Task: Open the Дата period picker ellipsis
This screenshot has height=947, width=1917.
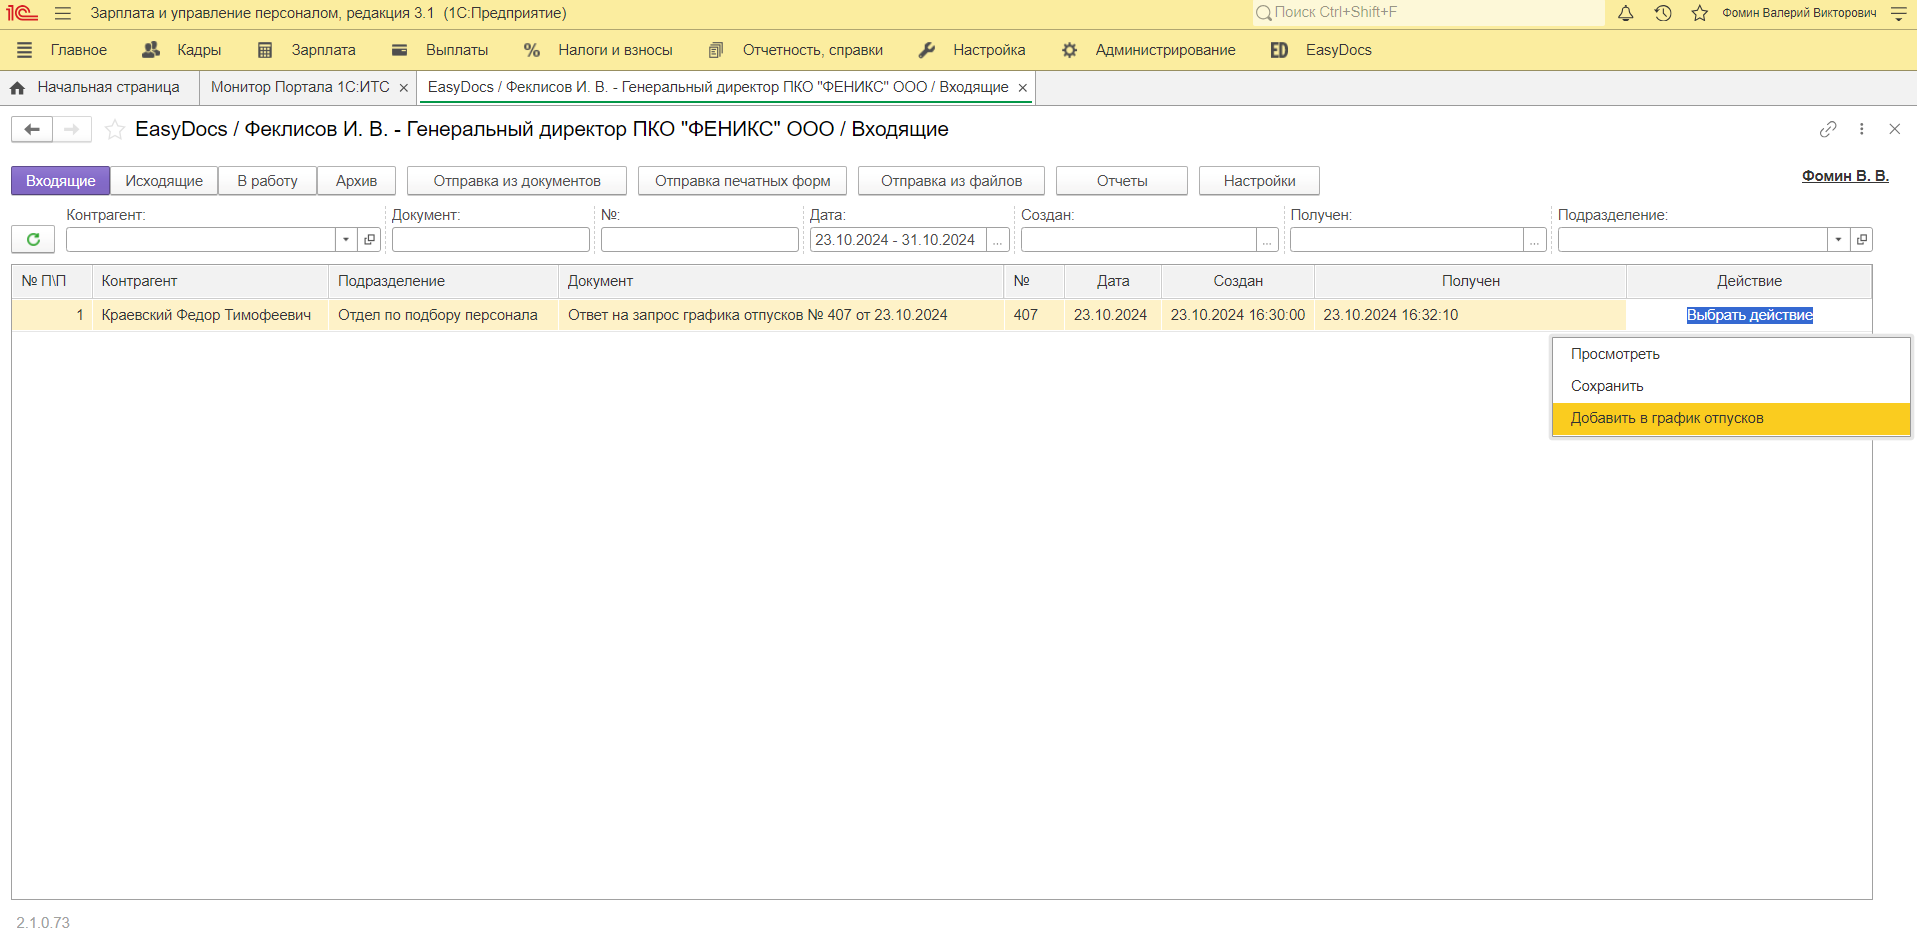Action: click(997, 240)
